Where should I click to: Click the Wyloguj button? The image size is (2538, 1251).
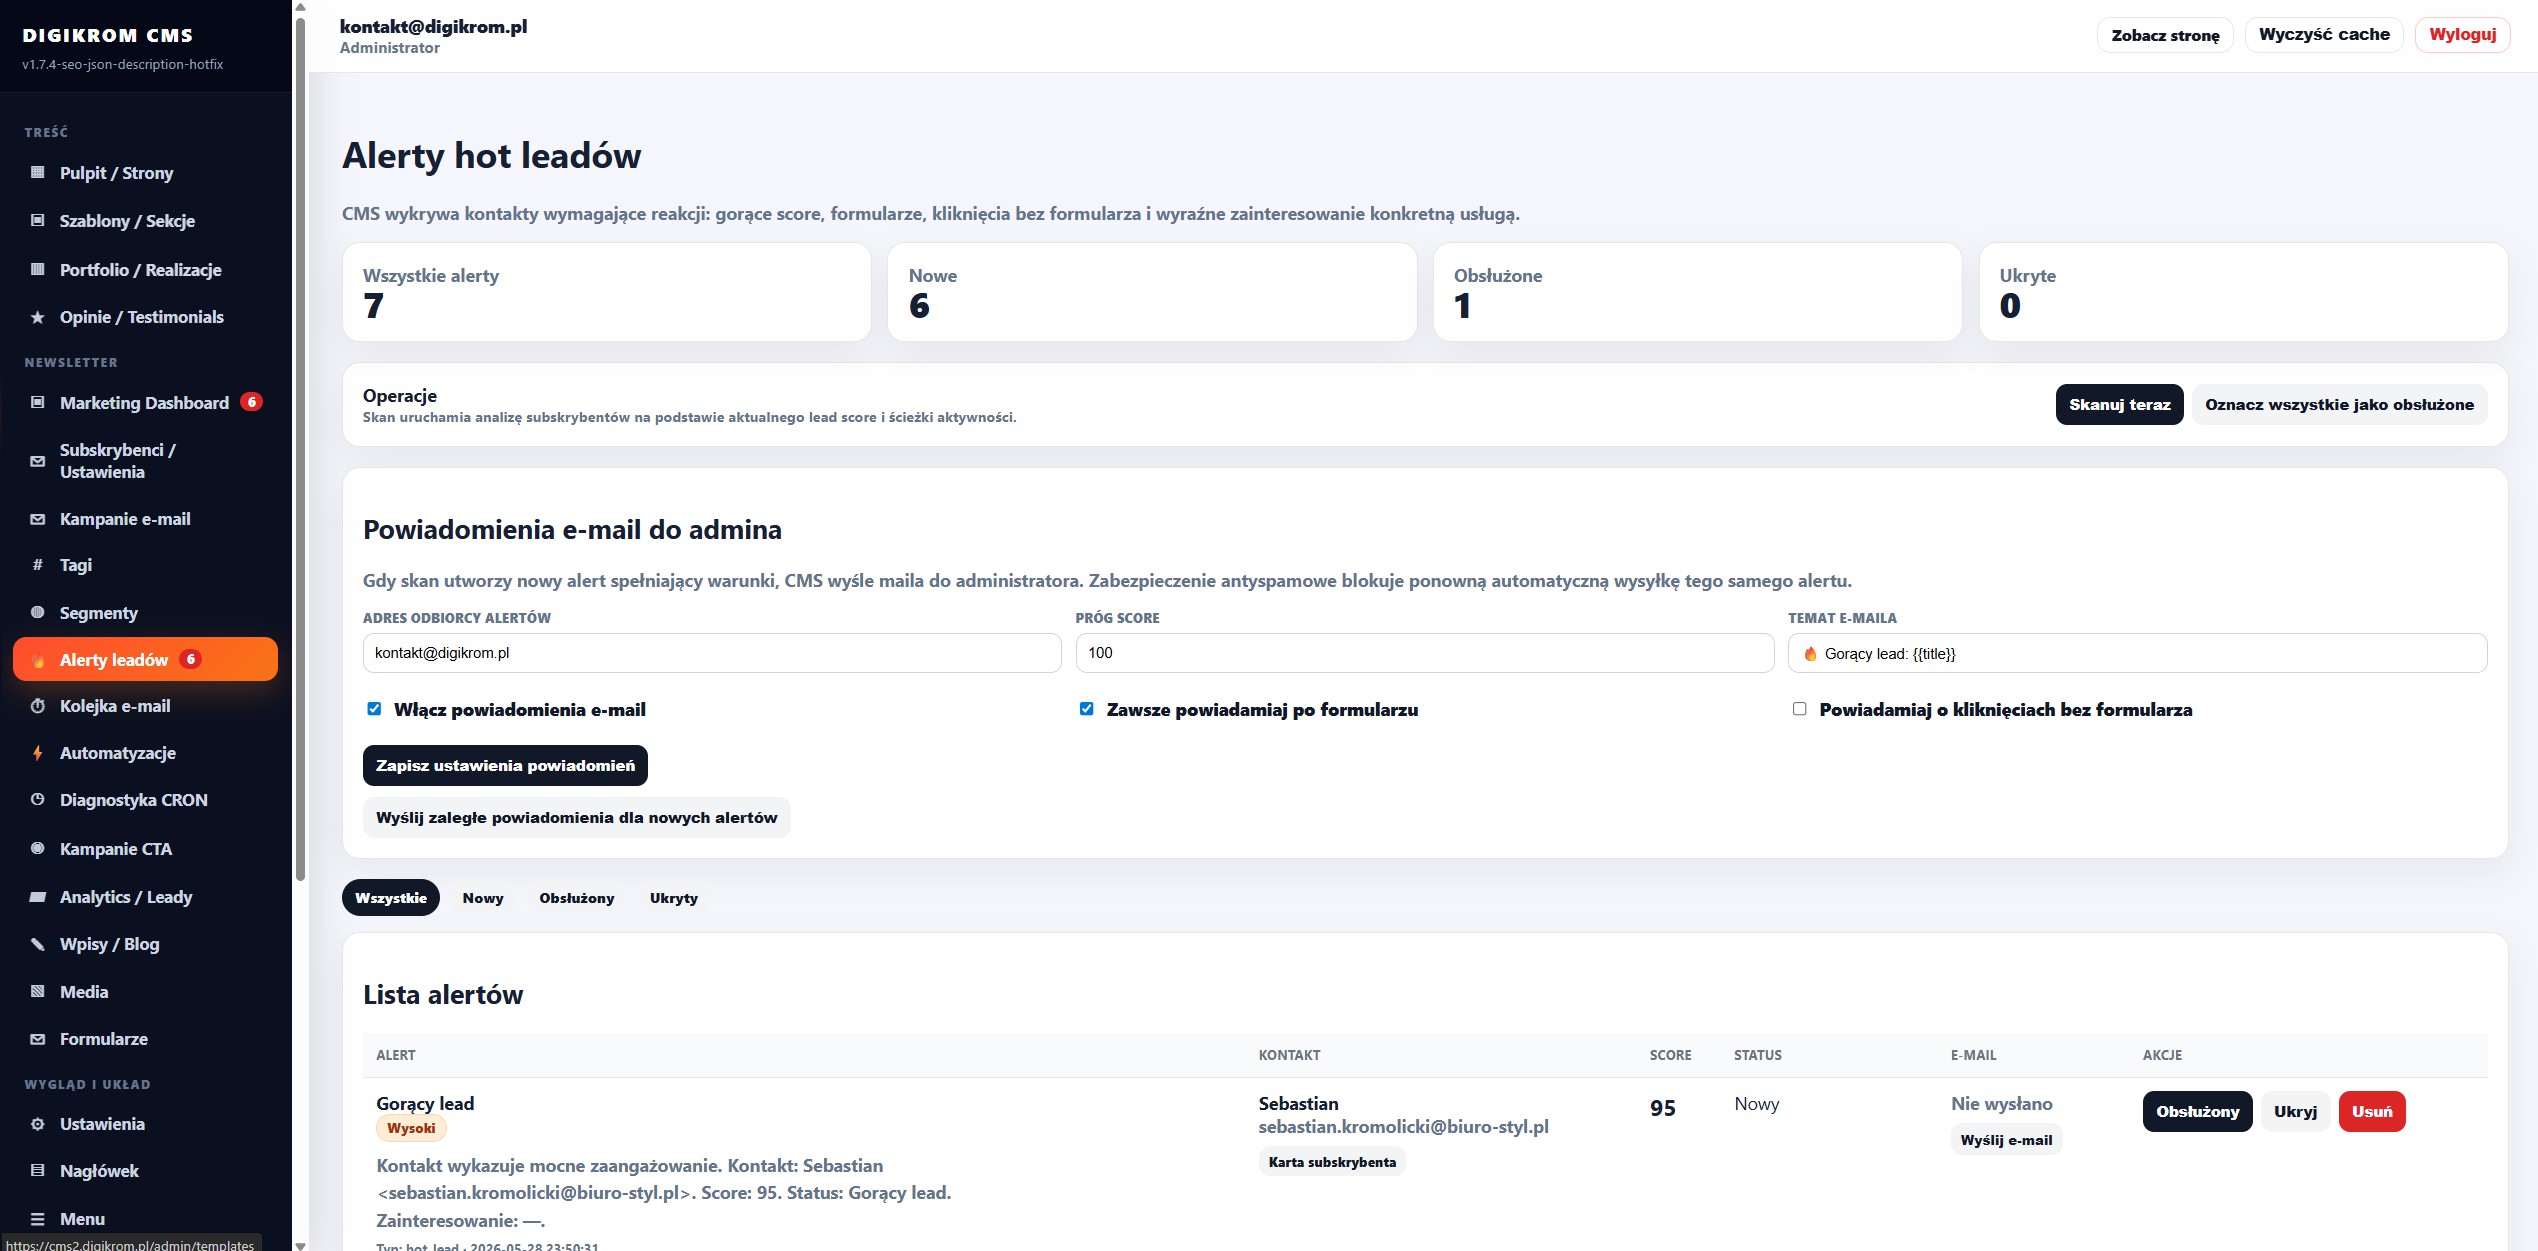(2462, 35)
